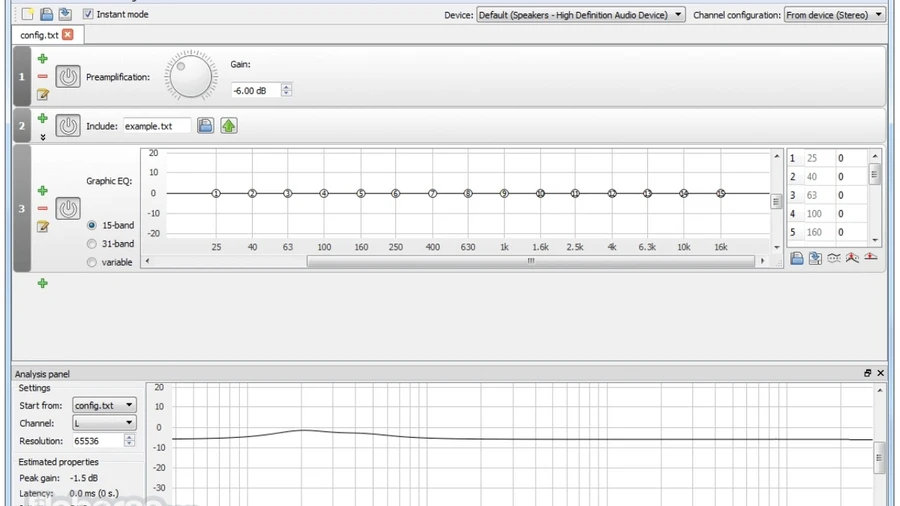The image size is (900, 506).
Task: Invert the Graphic EQ response
Action: click(x=833, y=258)
